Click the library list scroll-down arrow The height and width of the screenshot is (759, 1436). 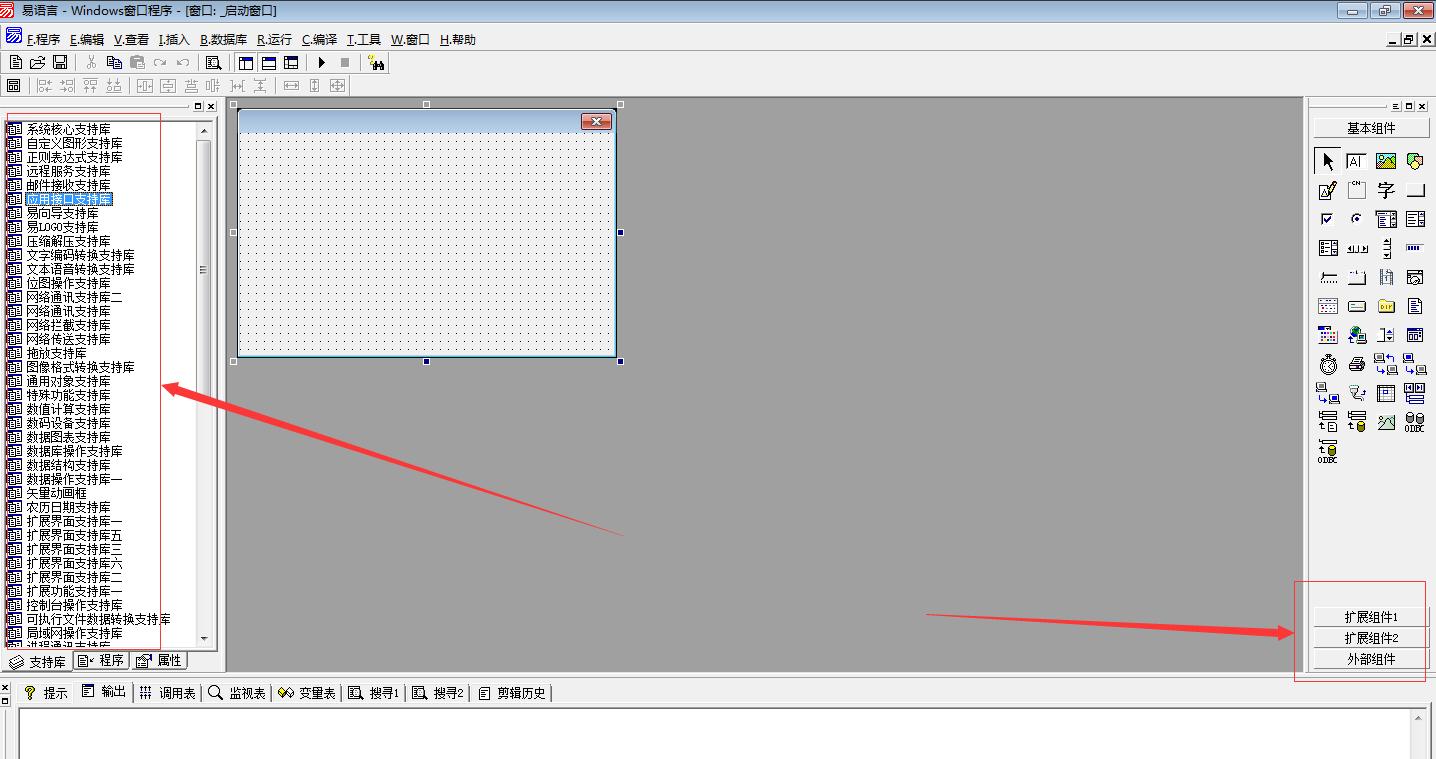coord(204,638)
